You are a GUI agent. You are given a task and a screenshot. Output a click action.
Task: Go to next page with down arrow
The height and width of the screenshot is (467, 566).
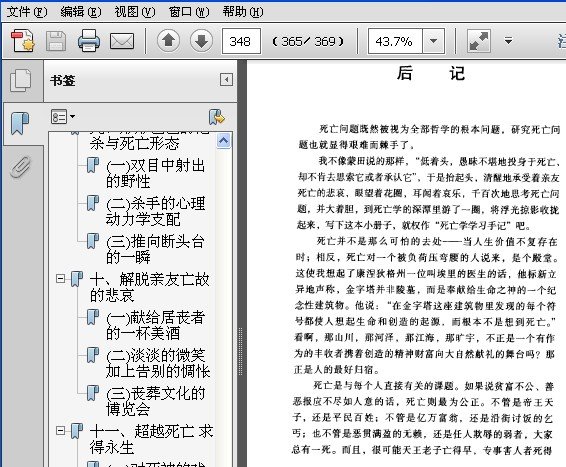(201, 41)
